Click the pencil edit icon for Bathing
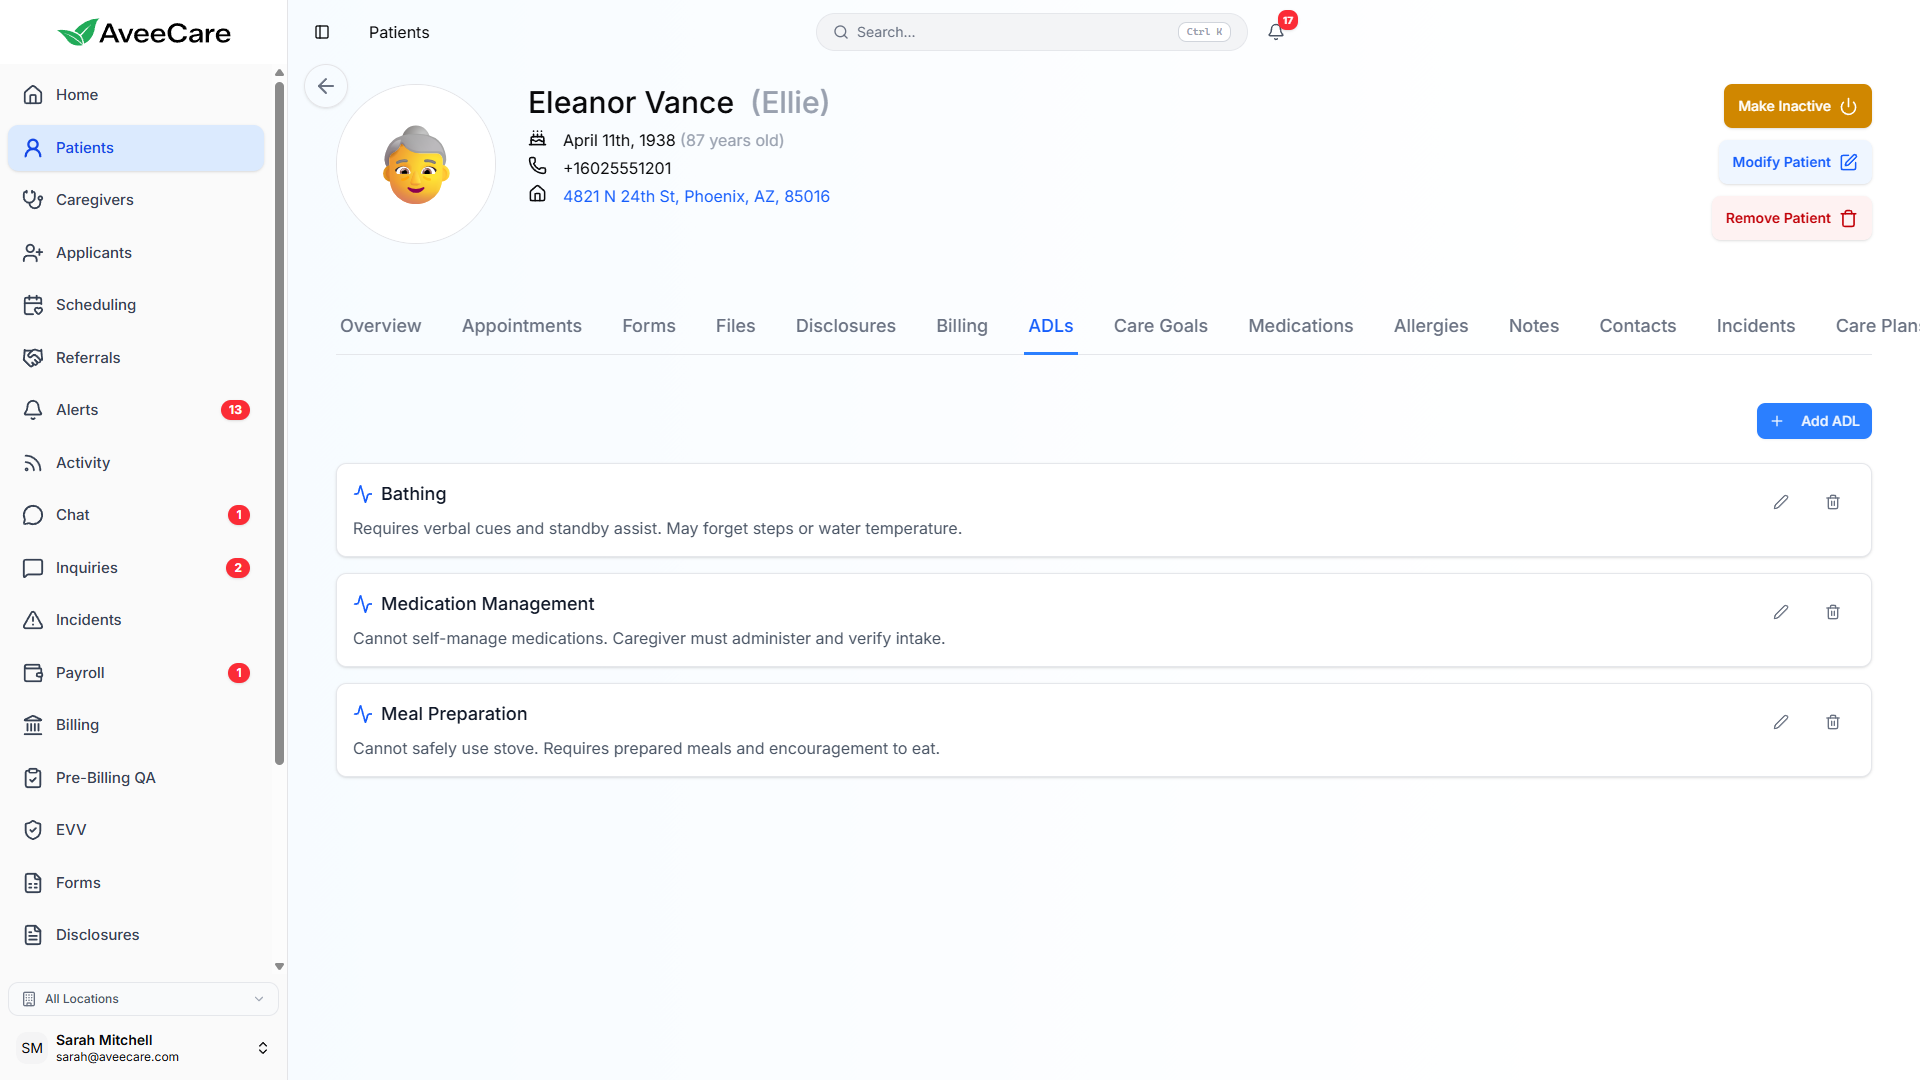This screenshot has width=1920, height=1080. 1781,502
